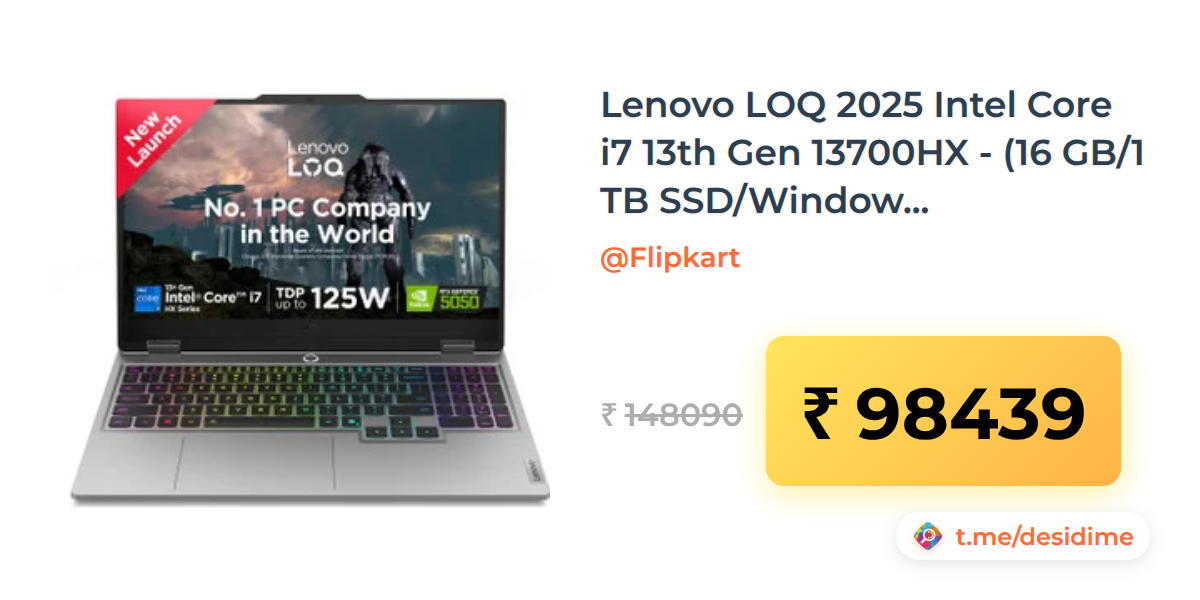Click the struck-through ₹ 148090 original price

[671, 414]
